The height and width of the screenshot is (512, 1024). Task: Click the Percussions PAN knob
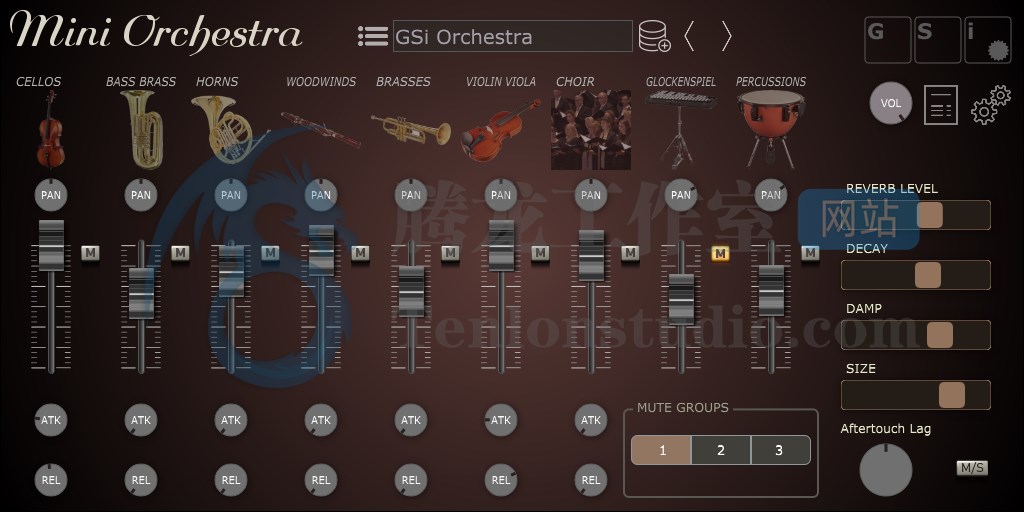point(771,195)
